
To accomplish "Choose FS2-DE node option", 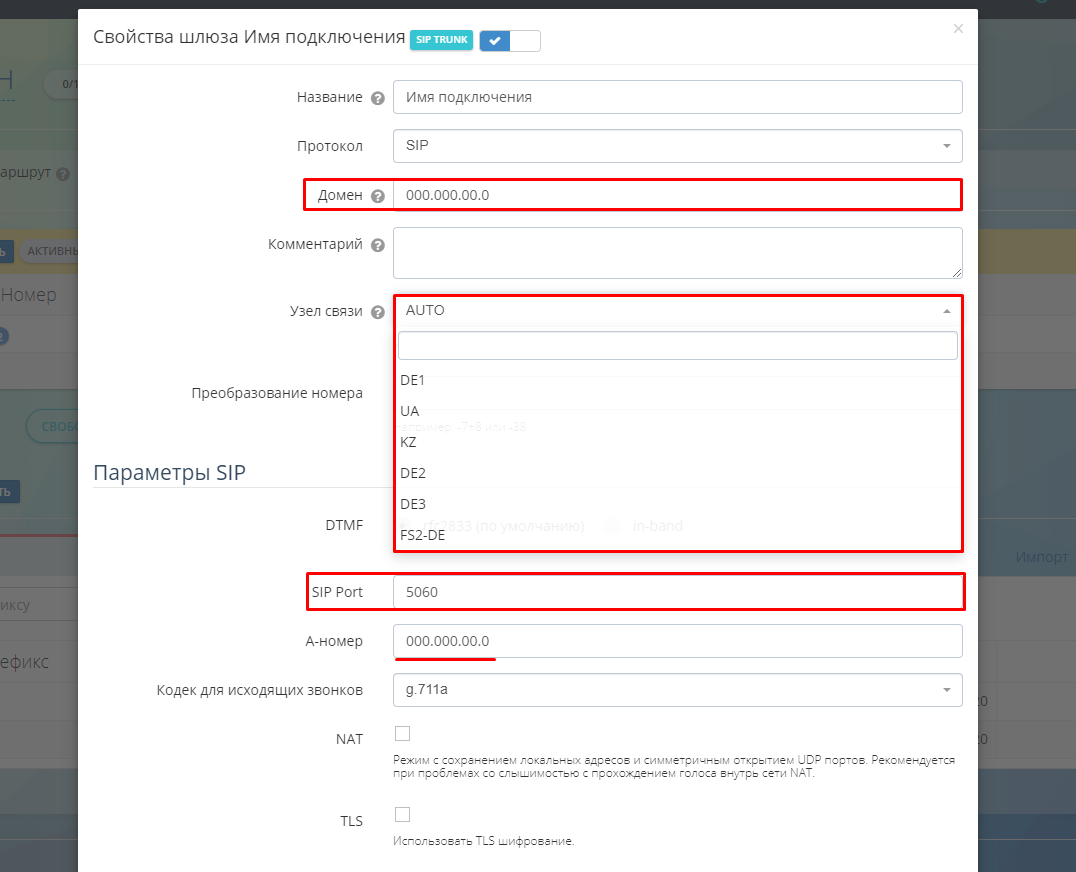I will (423, 535).
